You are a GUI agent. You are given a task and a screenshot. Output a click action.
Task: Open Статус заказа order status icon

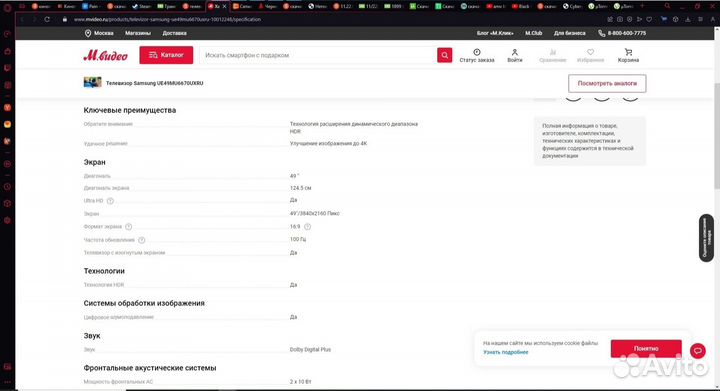(477, 56)
